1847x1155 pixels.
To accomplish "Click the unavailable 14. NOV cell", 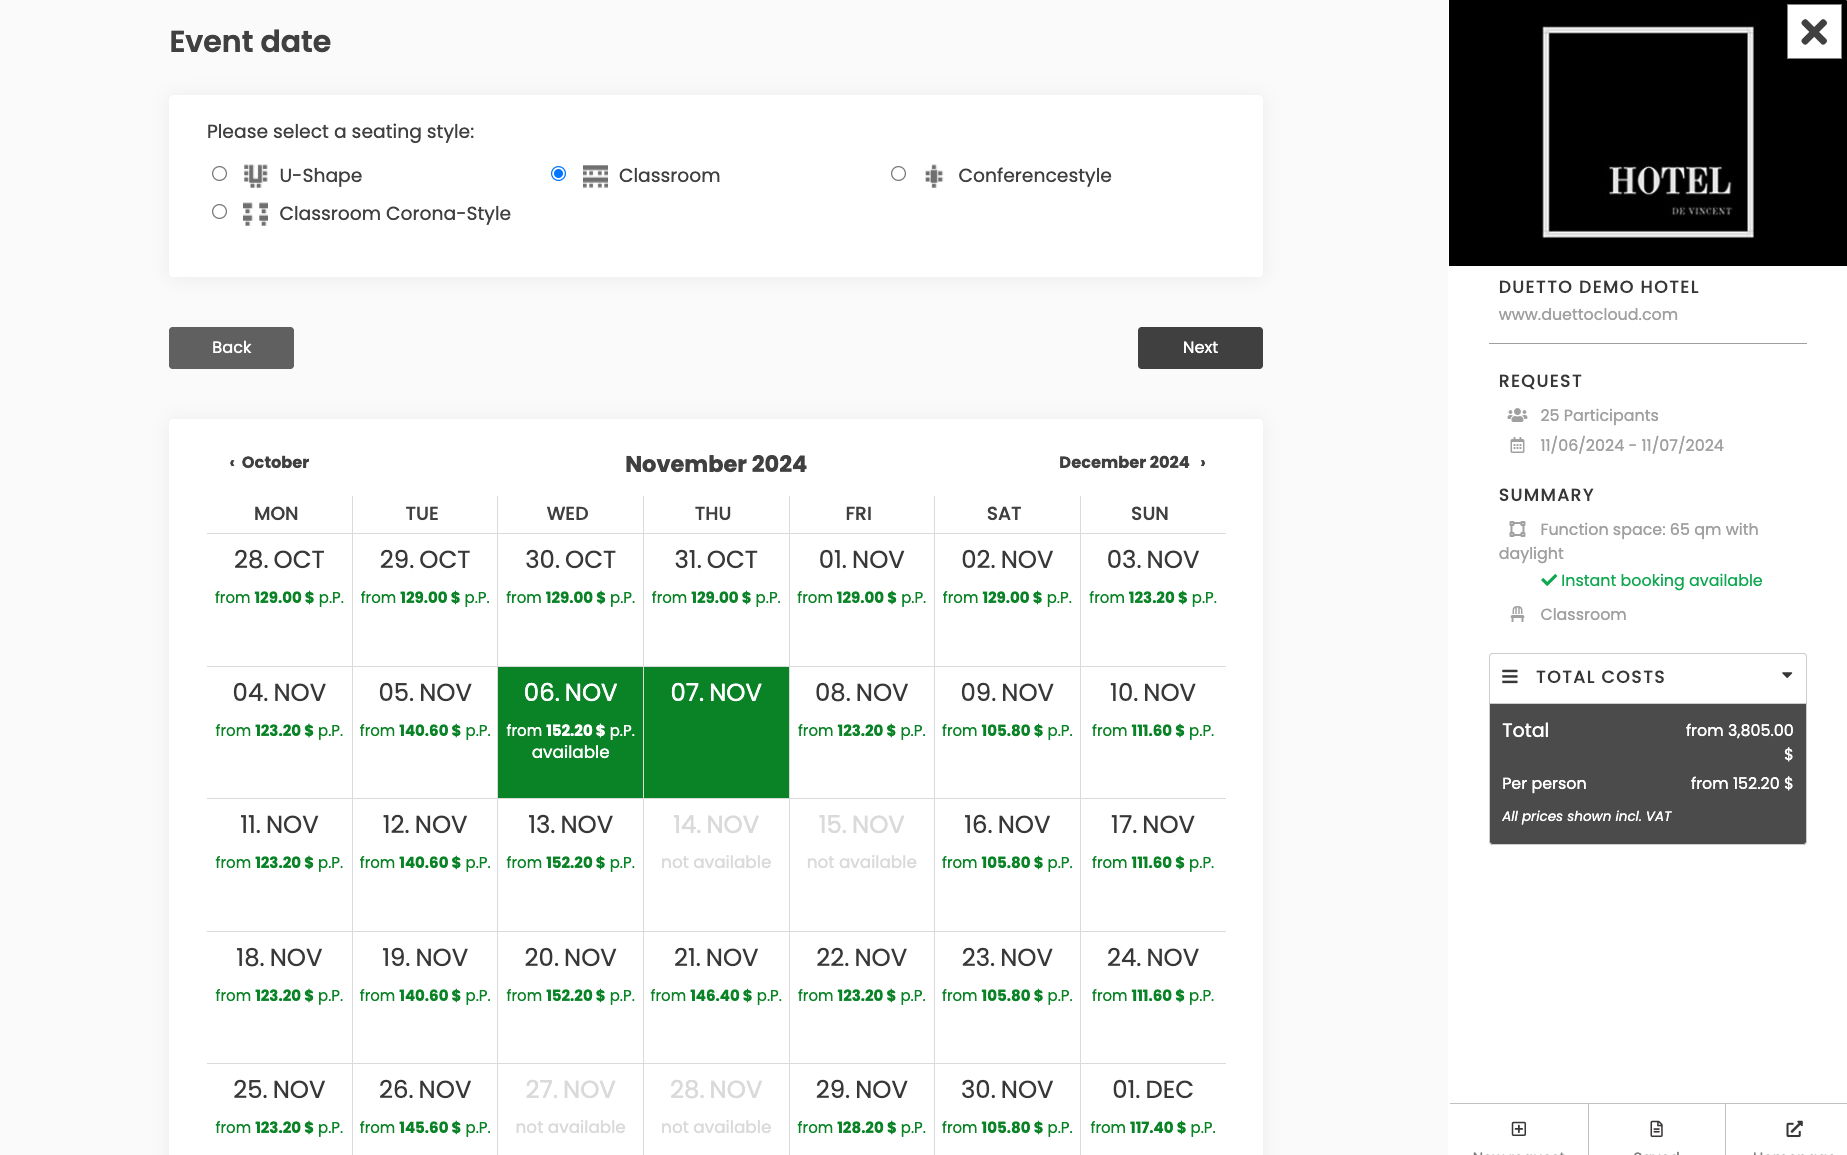I will tap(716, 865).
